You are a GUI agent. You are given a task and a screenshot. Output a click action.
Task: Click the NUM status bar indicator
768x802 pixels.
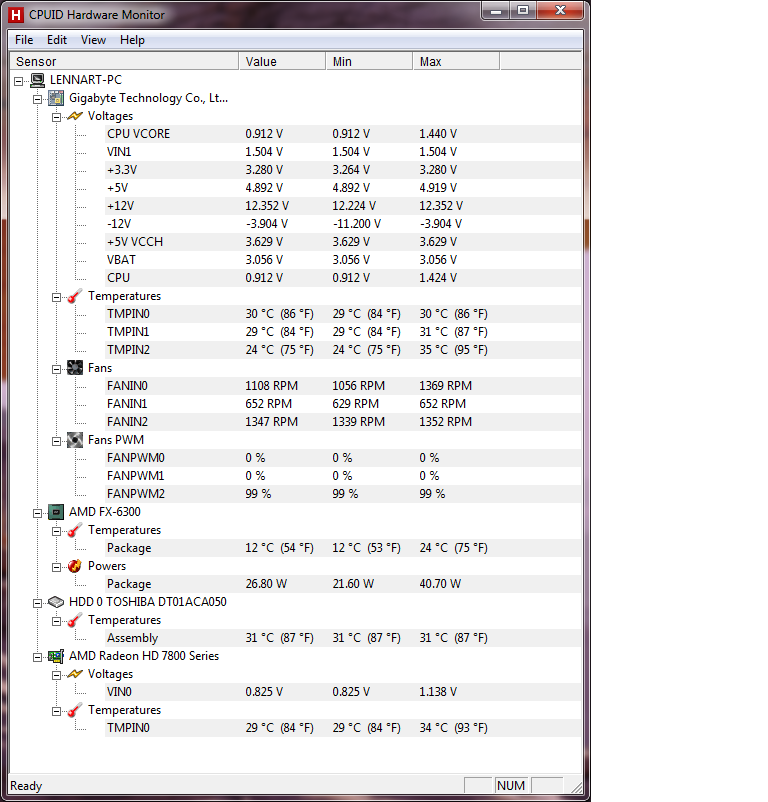[511, 786]
